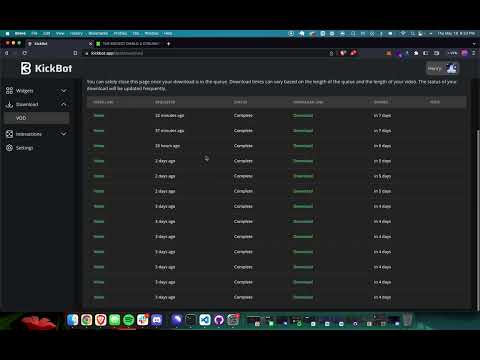
Task: Open the Widgets grid icon in sidebar
Action: pos(9,91)
